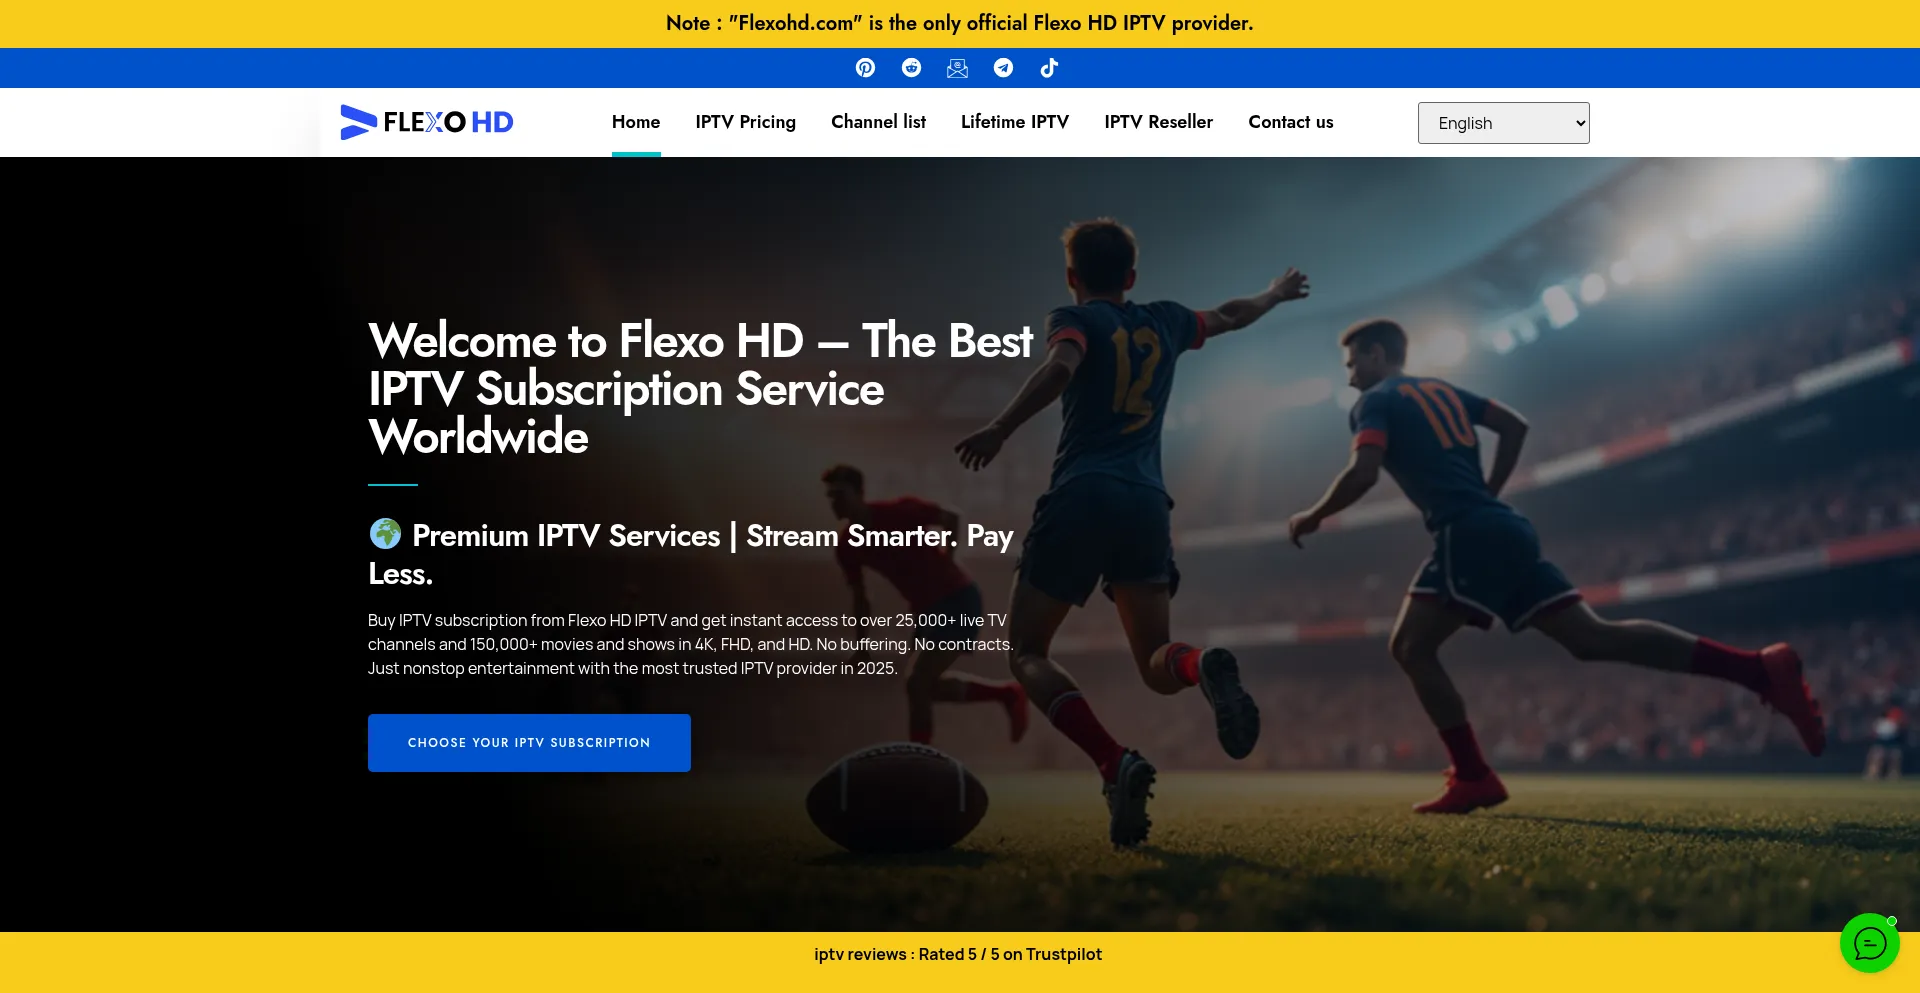The image size is (1920, 993).
Task: Open the Channel list page
Action: click(878, 122)
